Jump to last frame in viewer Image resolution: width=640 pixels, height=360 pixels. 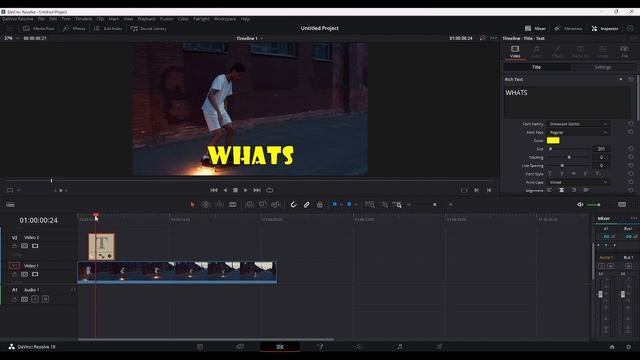pyautogui.click(x=257, y=190)
